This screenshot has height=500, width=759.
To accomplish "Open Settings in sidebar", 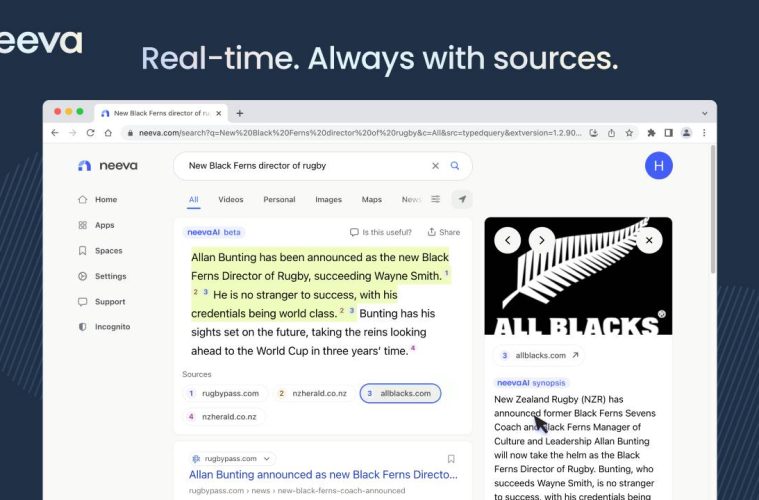I will (102, 276).
